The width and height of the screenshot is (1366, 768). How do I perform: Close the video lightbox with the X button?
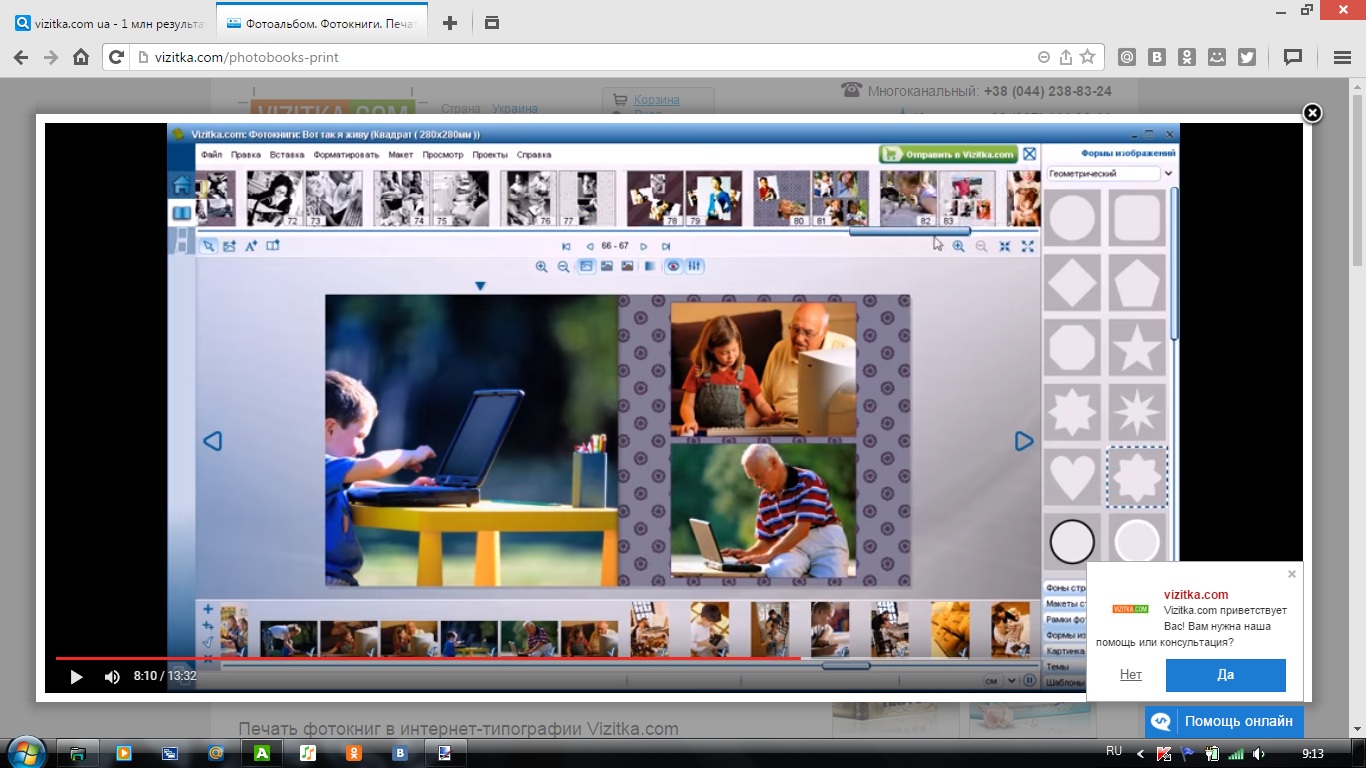click(x=1312, y=113)
